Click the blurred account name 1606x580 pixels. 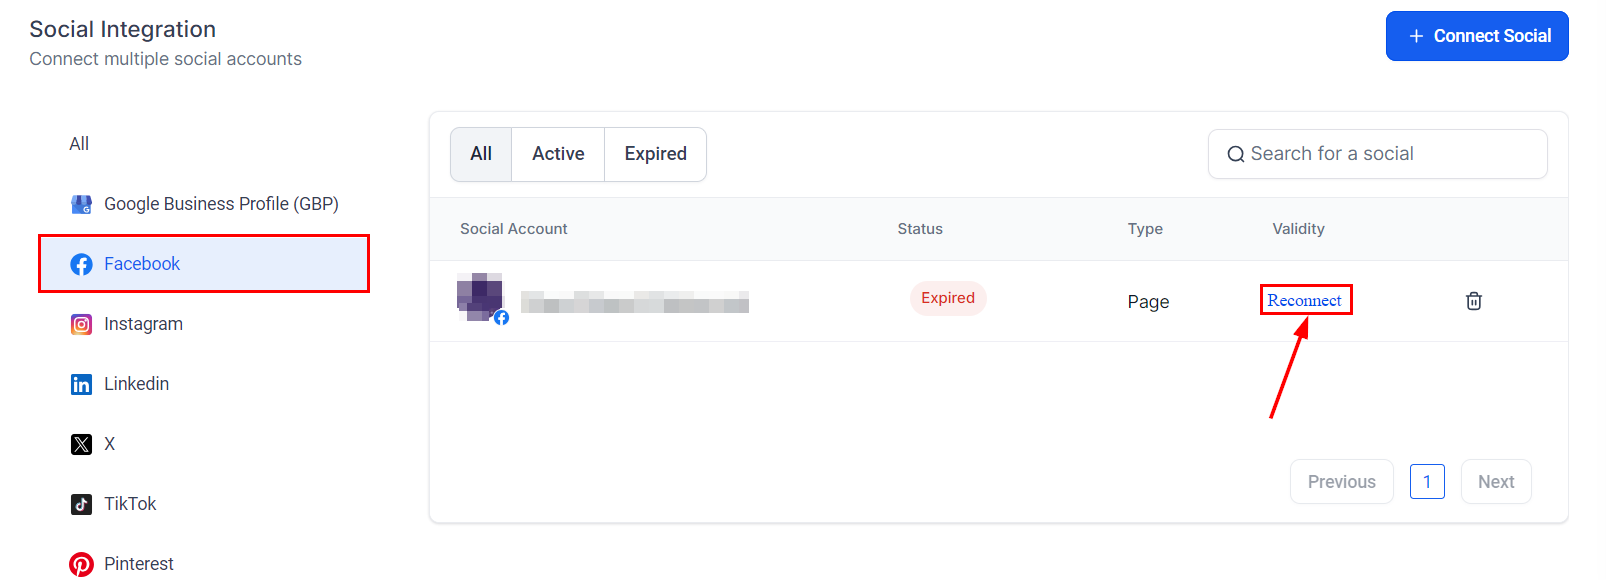(x=635, y=302)
